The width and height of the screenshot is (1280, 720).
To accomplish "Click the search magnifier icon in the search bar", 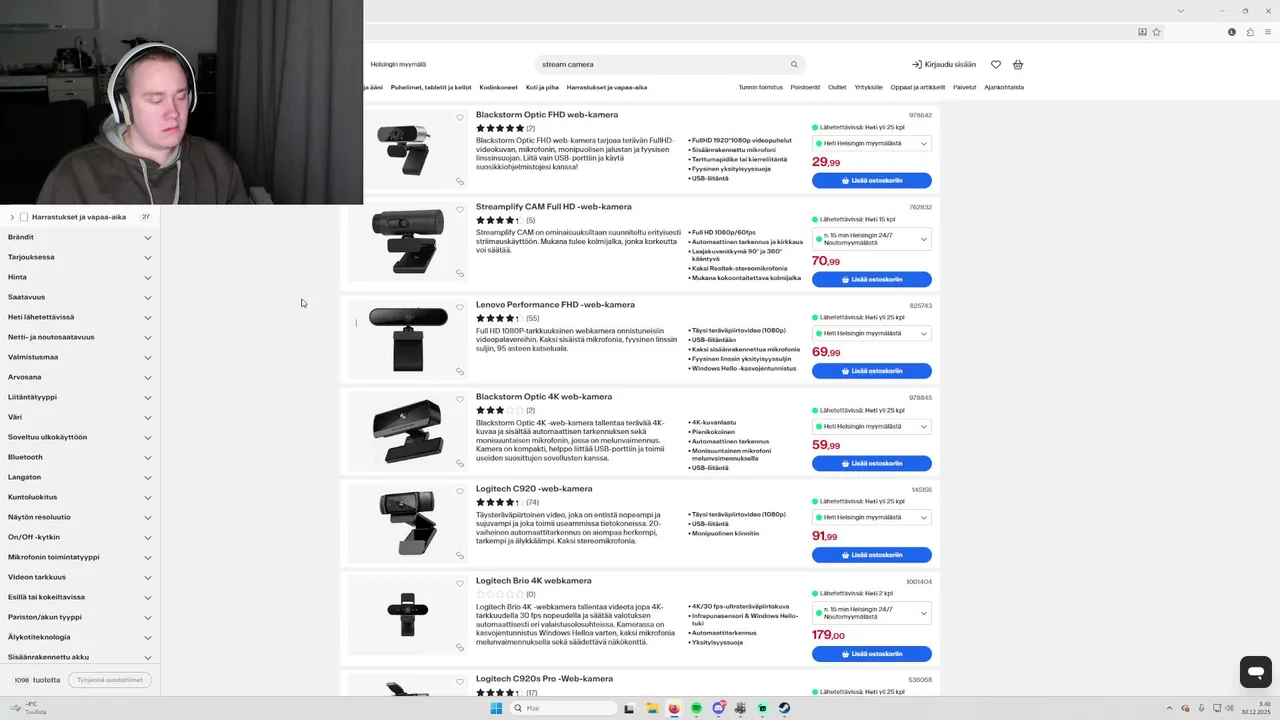I will pyautogui.click(x=794, y=64).
